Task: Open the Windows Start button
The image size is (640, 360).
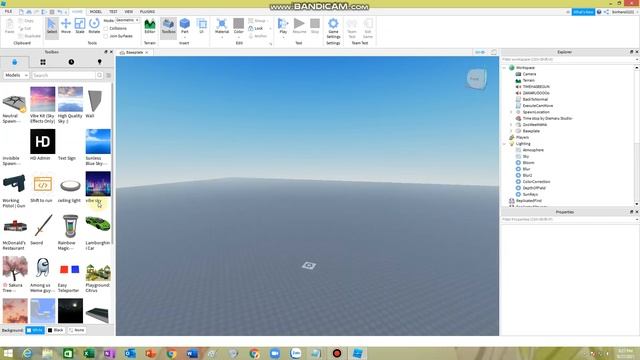Action: coord(8,353)
